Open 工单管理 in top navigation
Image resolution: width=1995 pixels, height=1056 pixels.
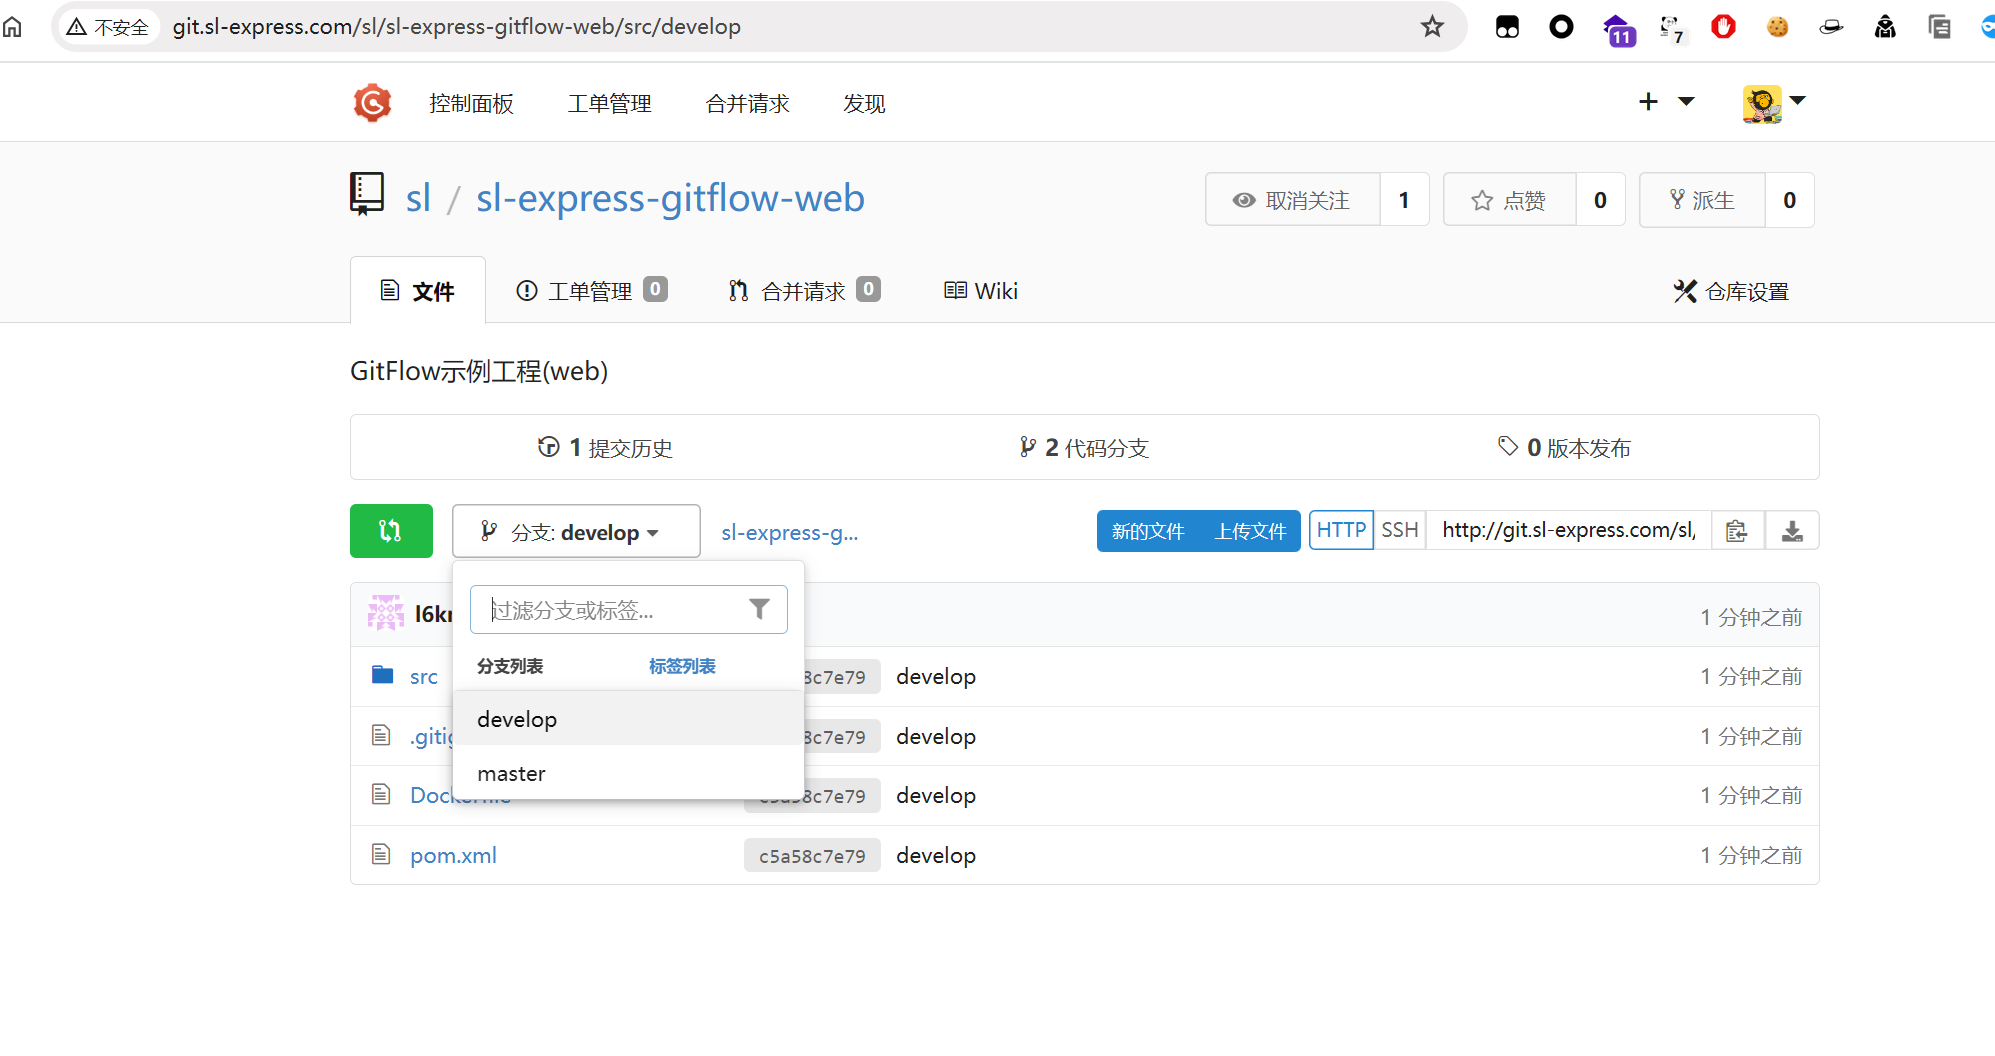(x=610, y=103)
